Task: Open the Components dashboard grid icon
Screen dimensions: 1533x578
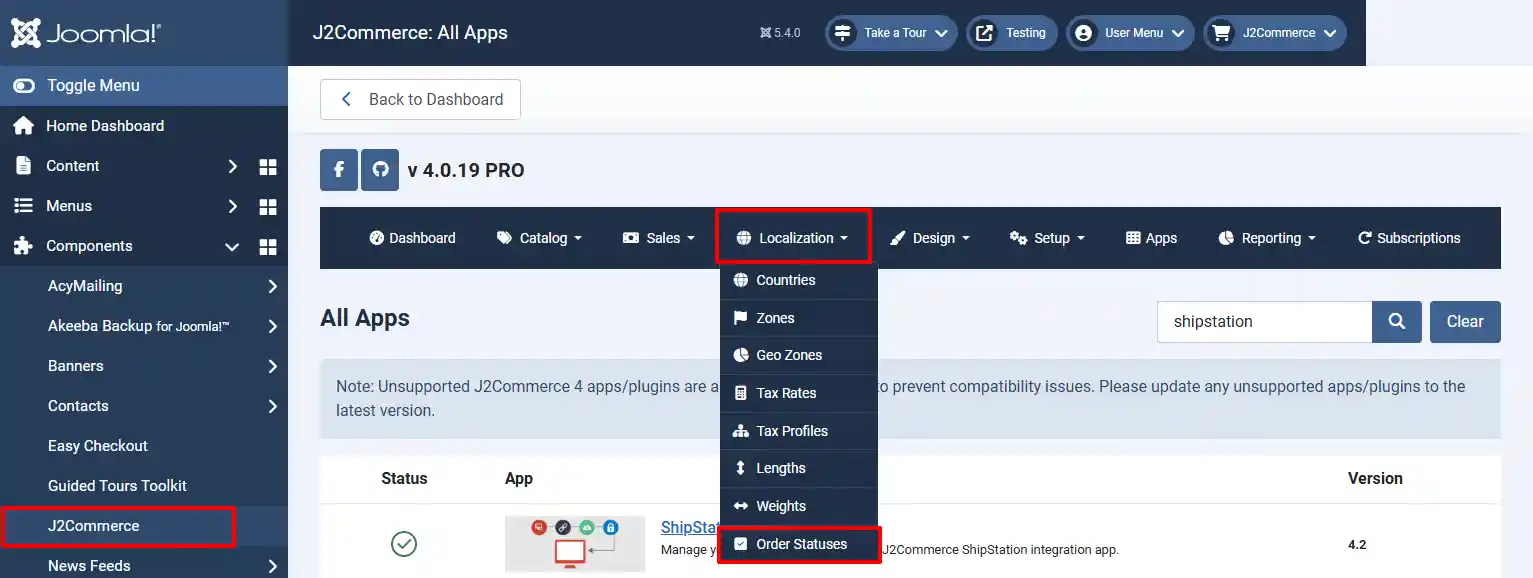Action: 268,246
